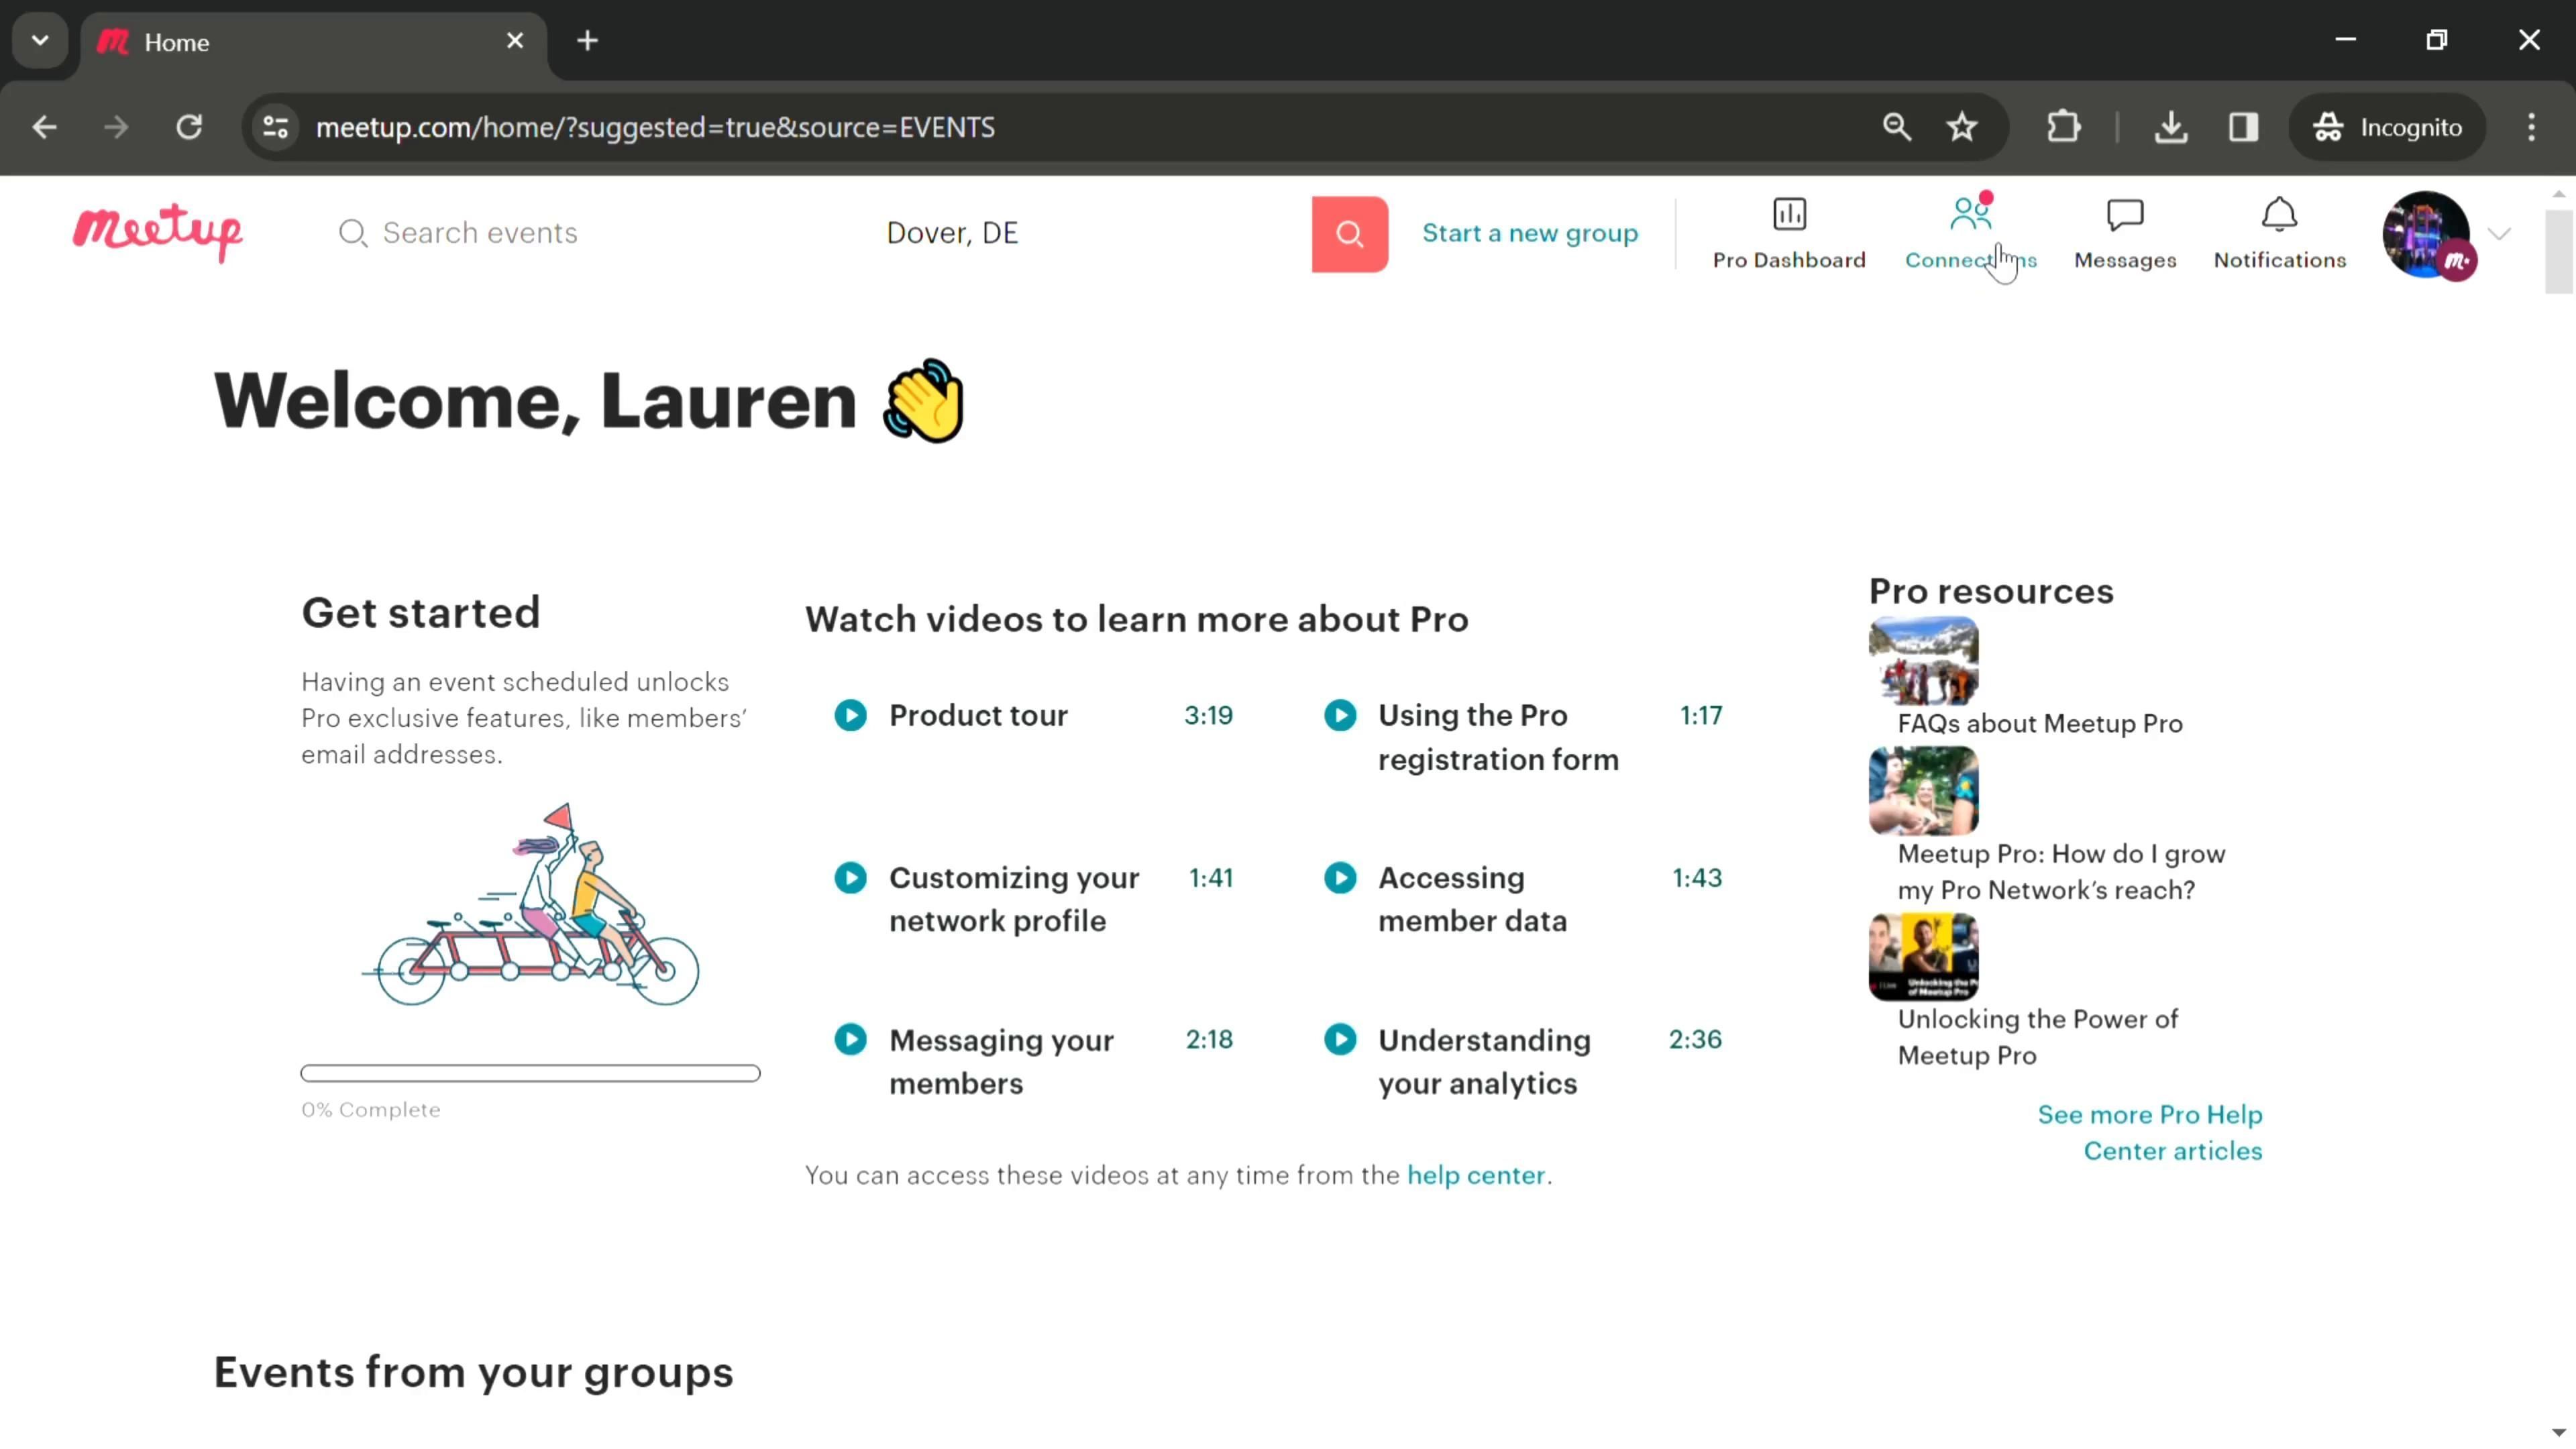Follow the help center link
Image resolution: width=2576 pixels, height=1449 pixels.
(1475, 1175)
